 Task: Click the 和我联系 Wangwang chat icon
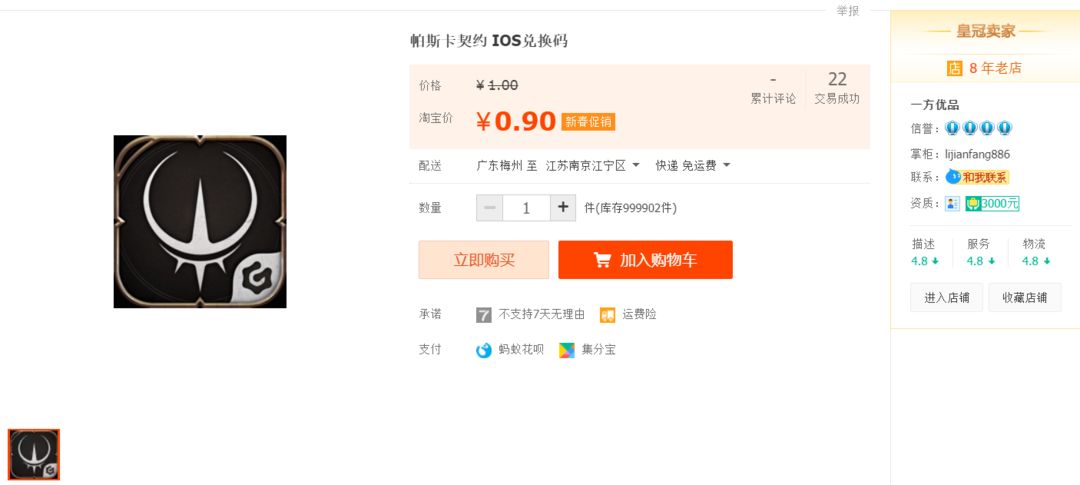(x=977, y=177)
